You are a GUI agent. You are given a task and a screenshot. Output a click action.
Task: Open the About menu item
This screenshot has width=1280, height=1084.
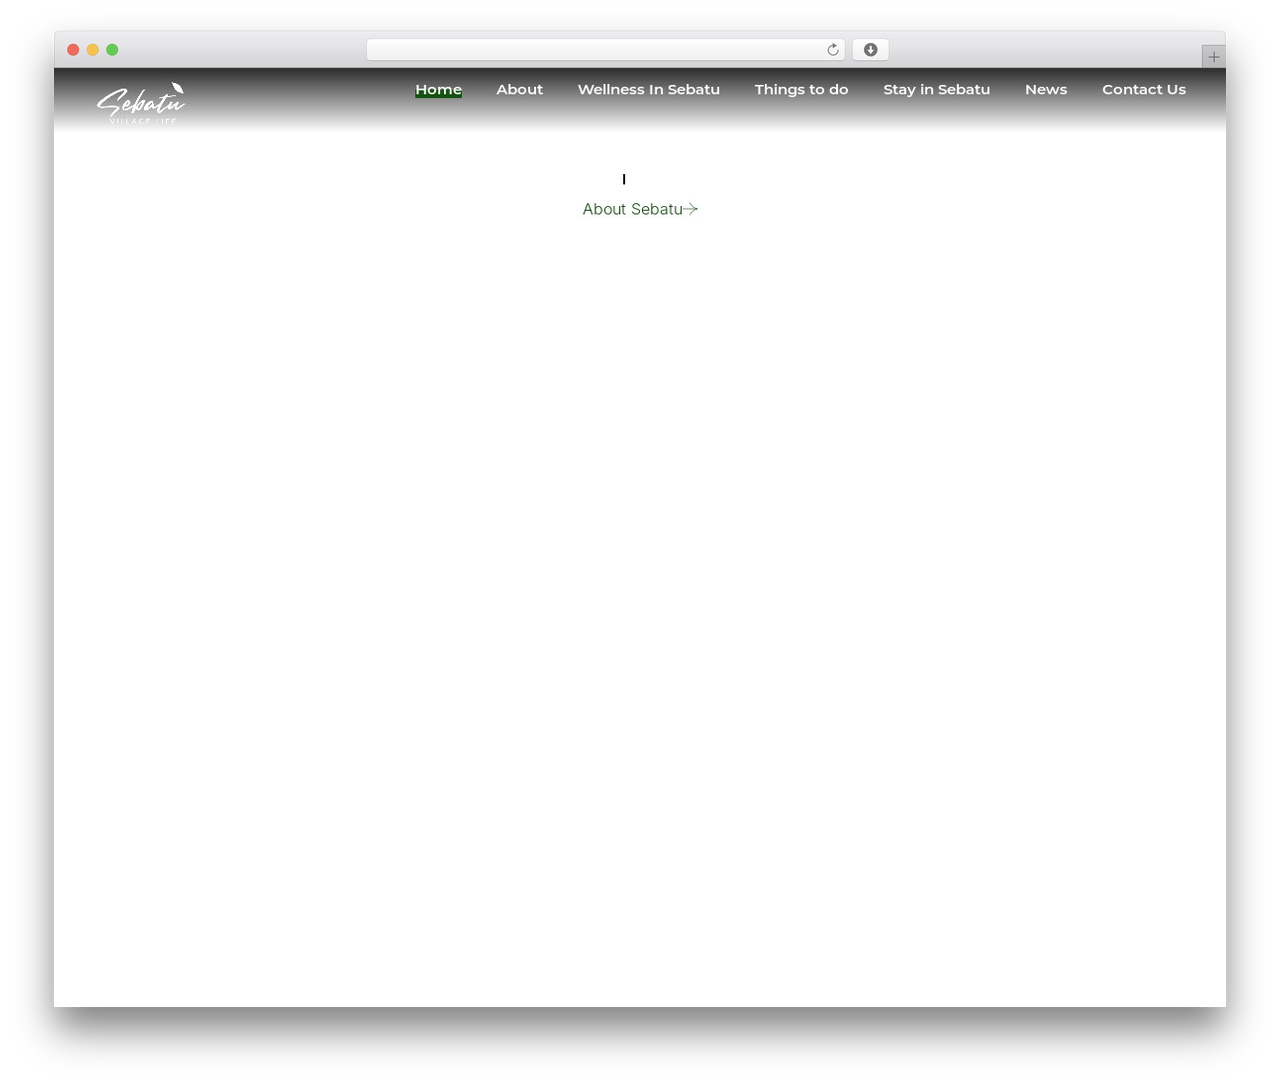click(519, 89)
